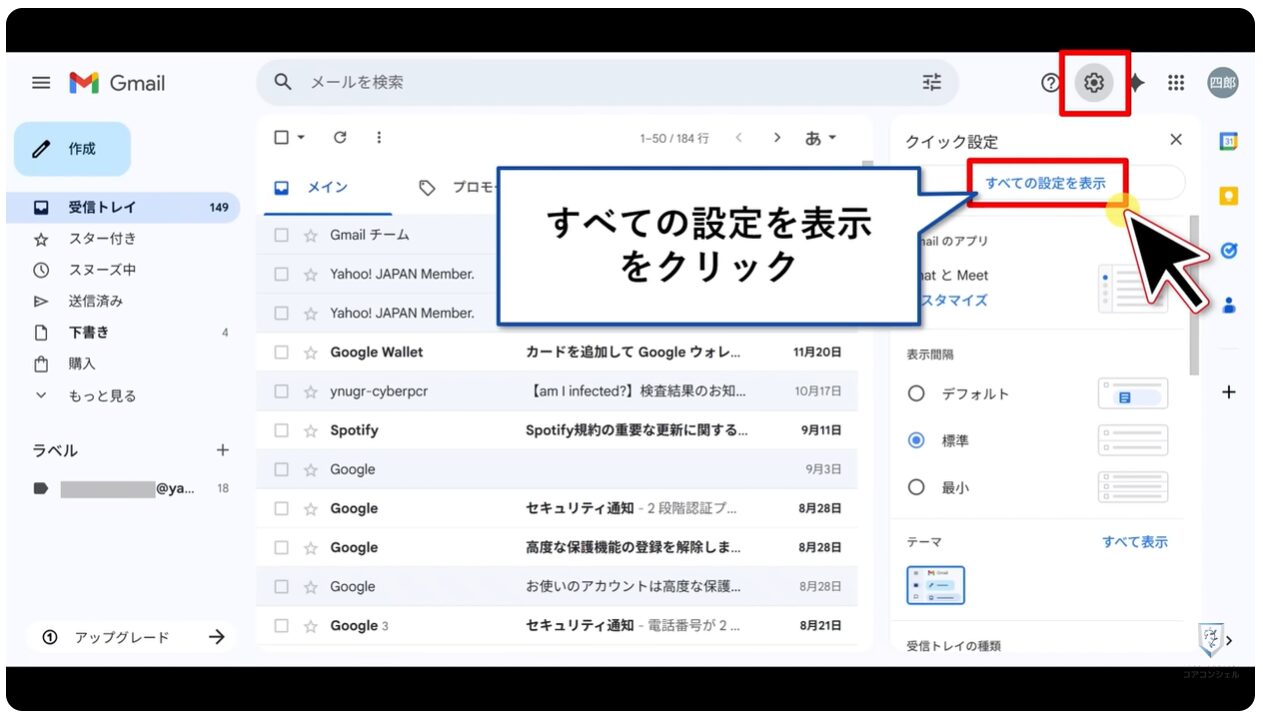Open the settings gear icon
The width and height of the screenshot is (1263, 719).
pos(1094,83)
